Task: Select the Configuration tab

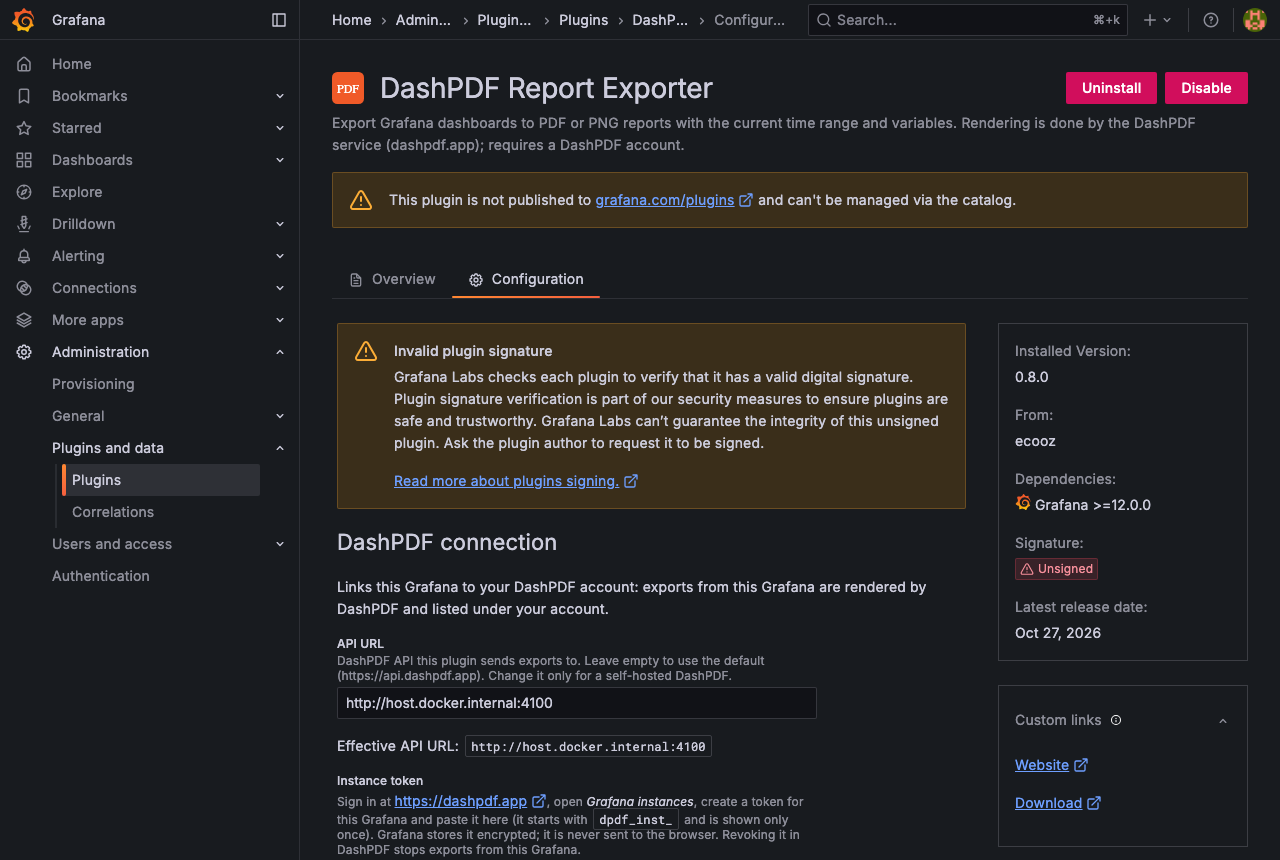Action: point(526,279)
